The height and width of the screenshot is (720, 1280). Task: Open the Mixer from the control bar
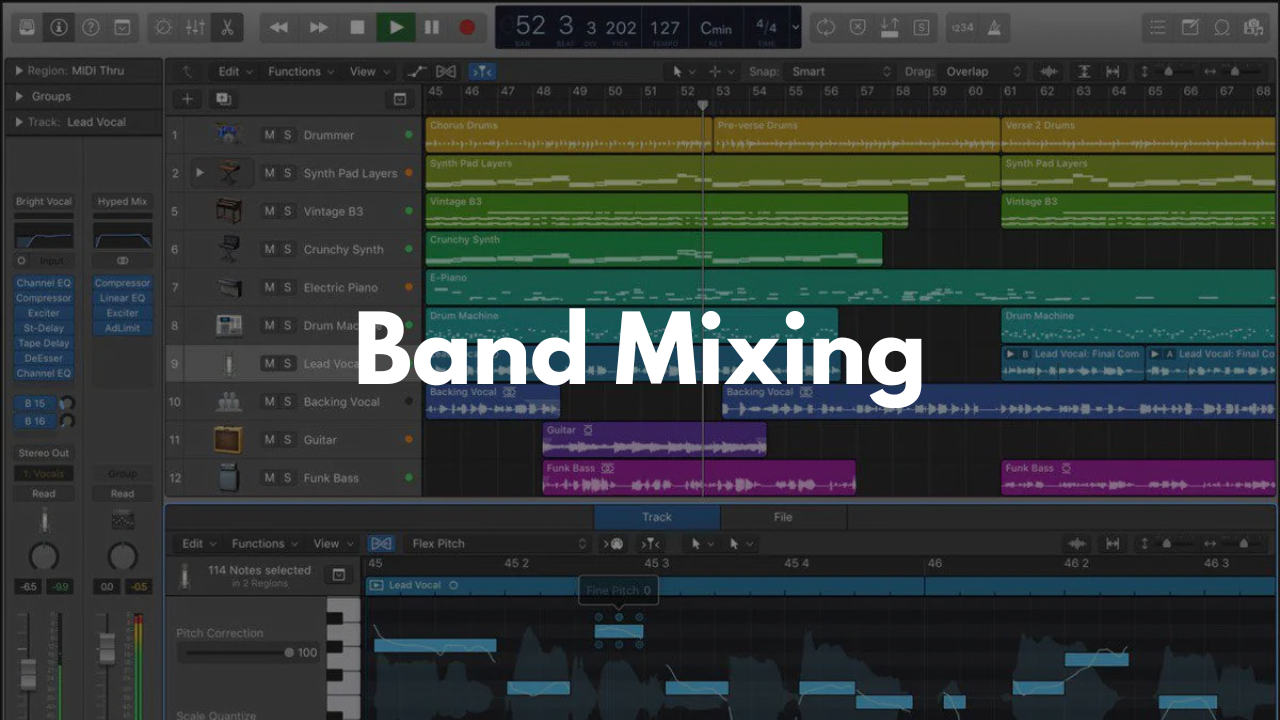point(195,27)
